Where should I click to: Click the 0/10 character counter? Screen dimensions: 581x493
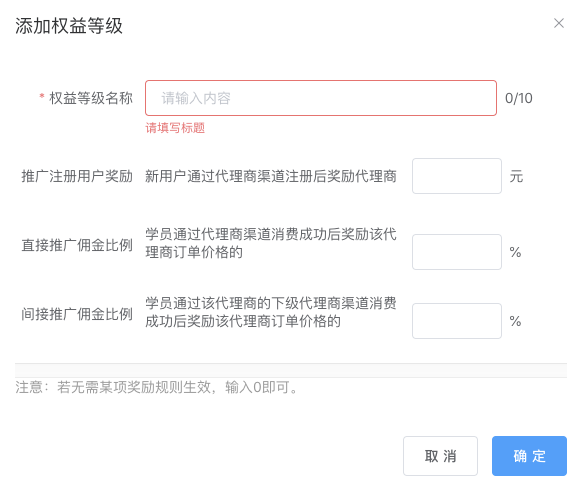(x=519, y=98)
